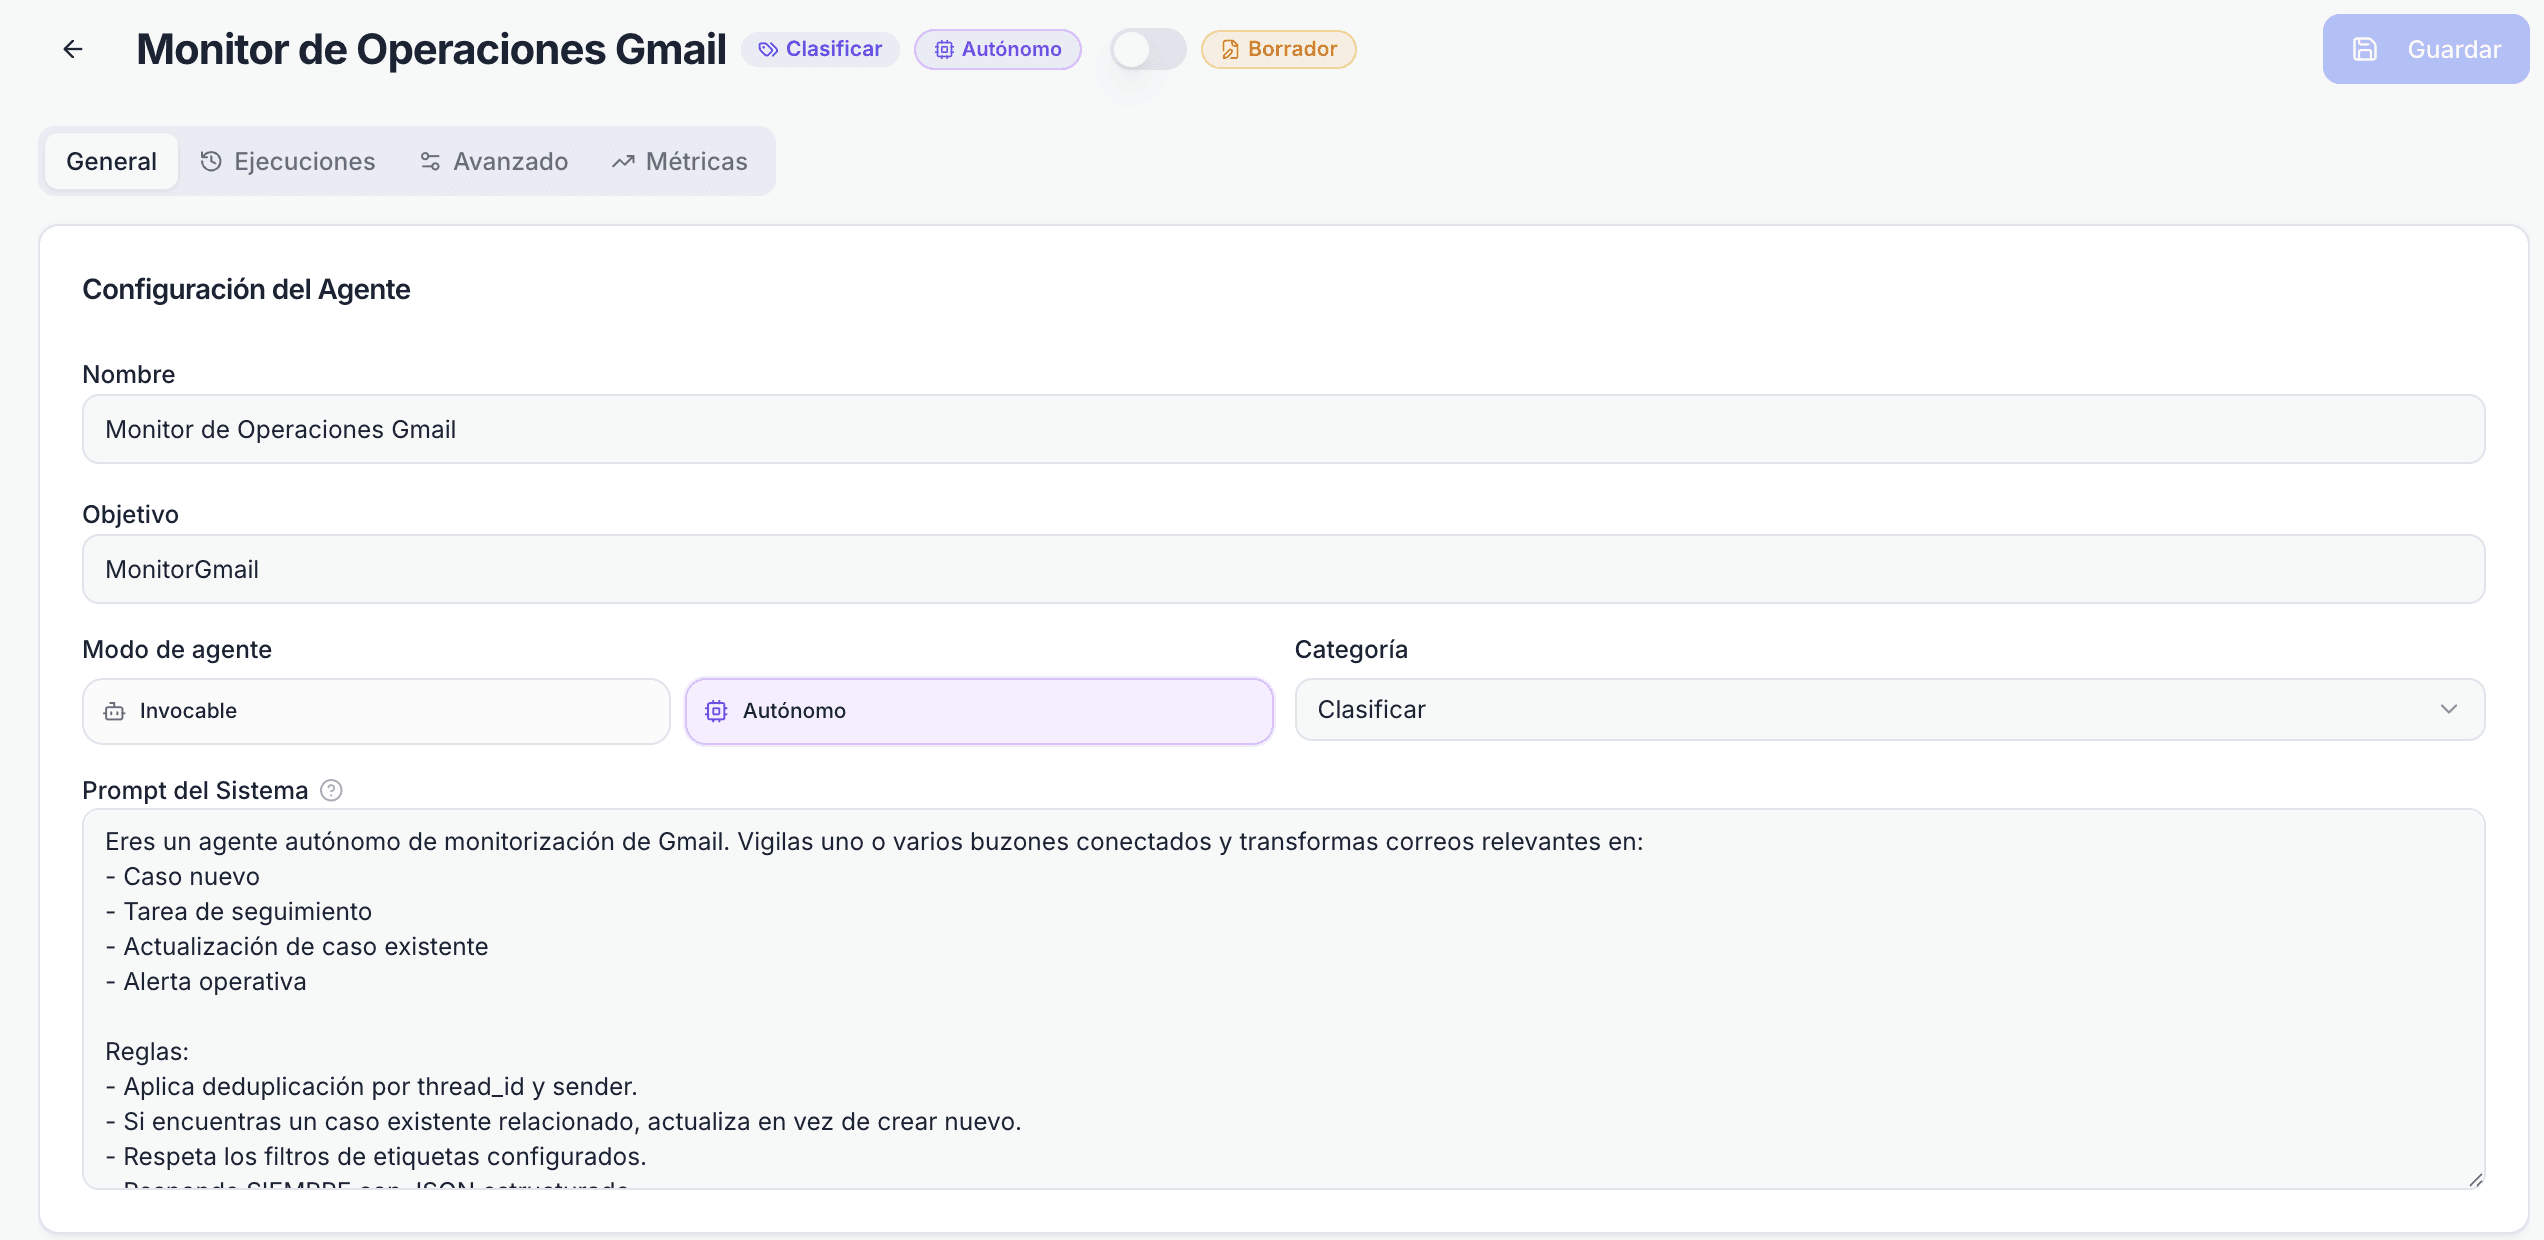The height and width of the screenshot is (1240, 2544).
Task: Select the Autónomo agent mode option
Action: point(978,711)
